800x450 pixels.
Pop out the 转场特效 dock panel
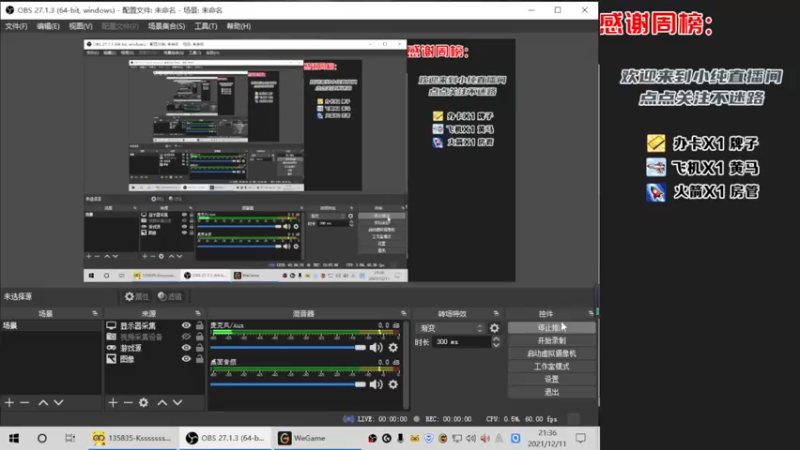pyautogui.click(x=496, y=313)
